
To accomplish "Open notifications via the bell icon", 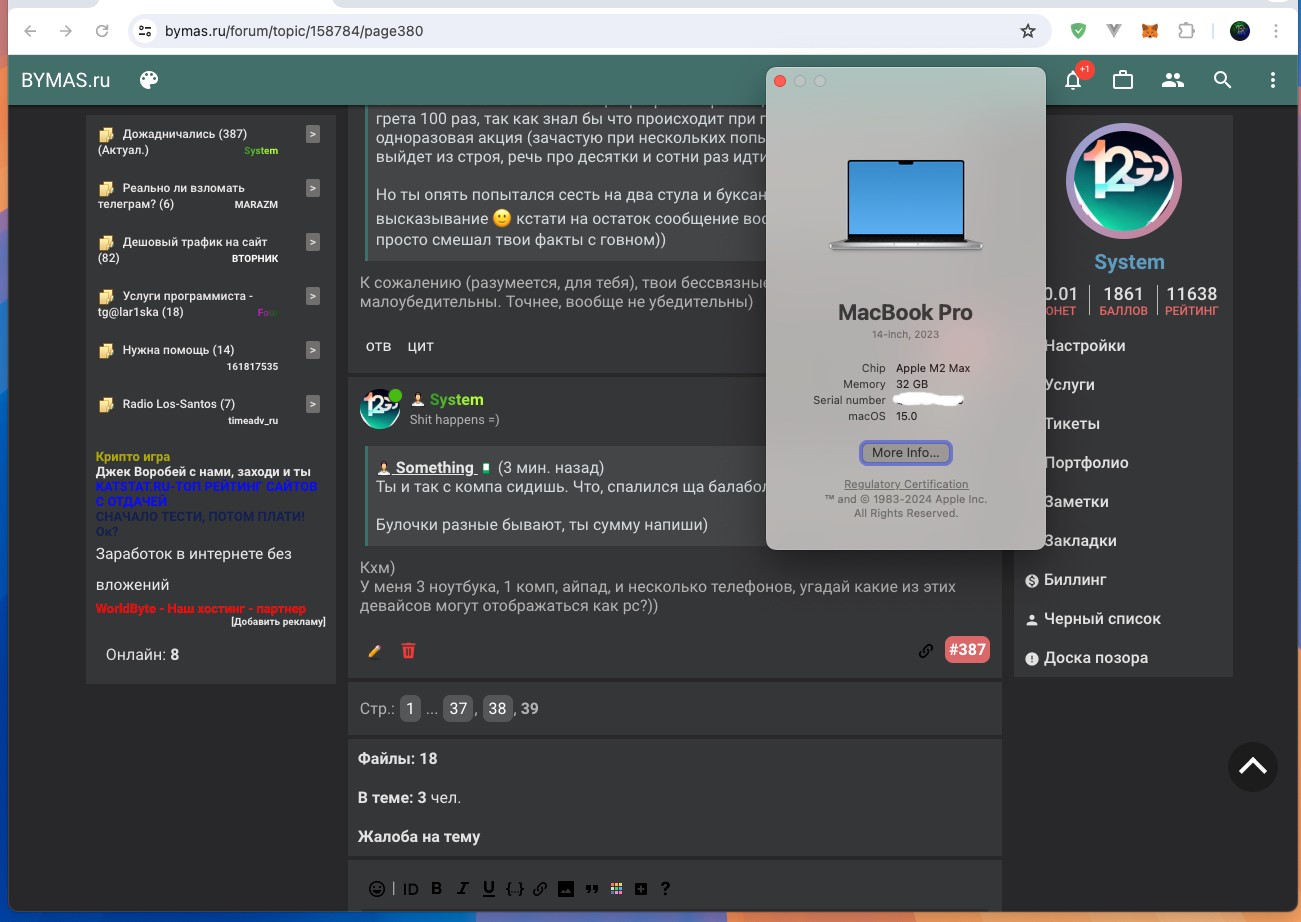I will click(1073, 81).
